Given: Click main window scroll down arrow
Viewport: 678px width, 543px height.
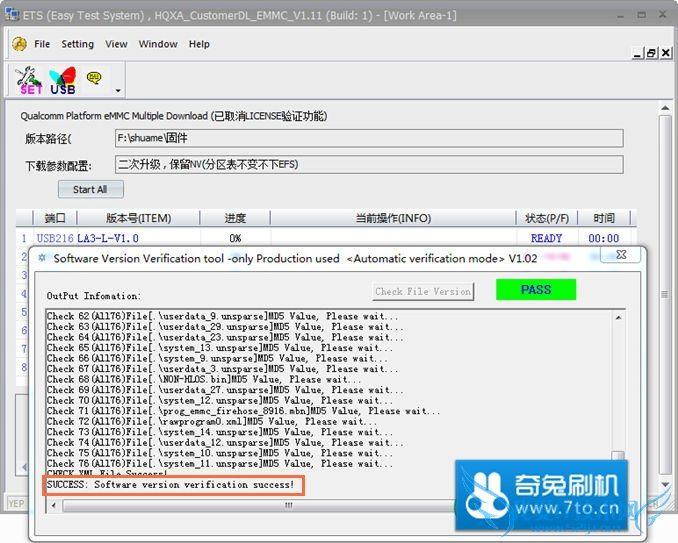Looking at the screenshot, I should point(665,485).
